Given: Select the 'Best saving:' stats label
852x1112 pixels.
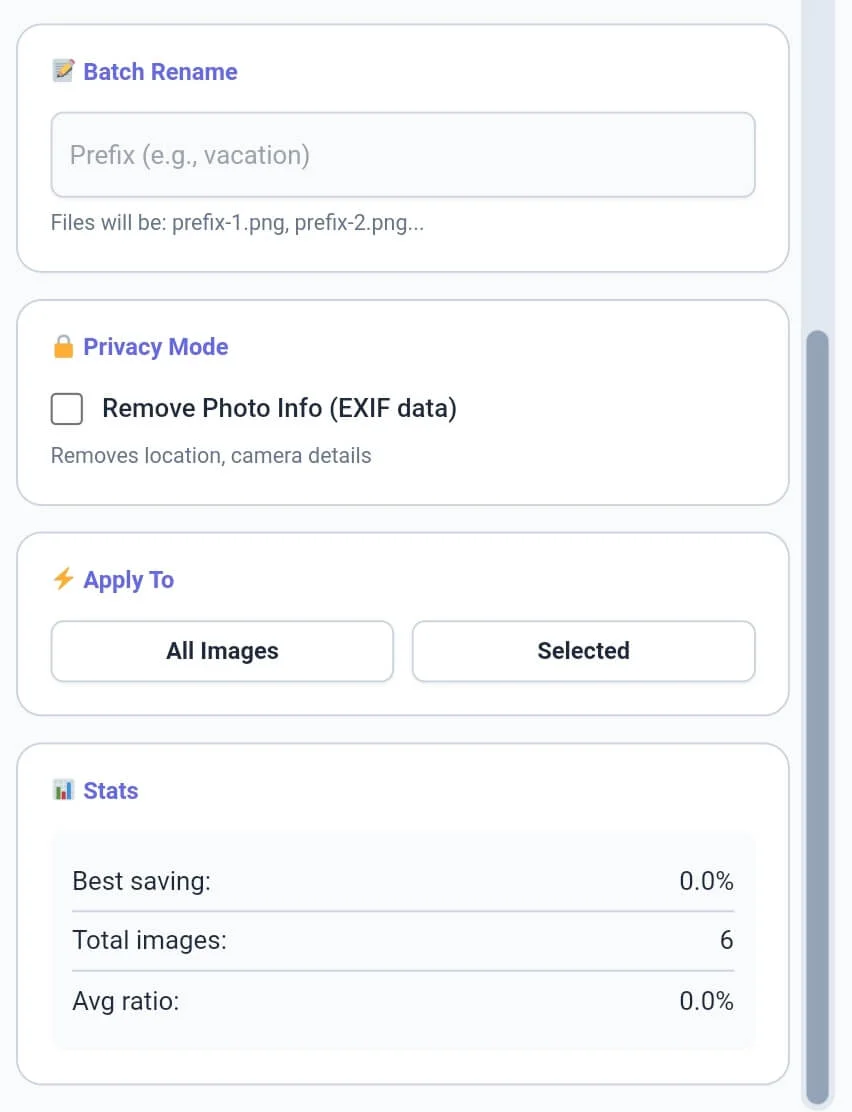Looking at the screenshot, I should pos(141,881).
